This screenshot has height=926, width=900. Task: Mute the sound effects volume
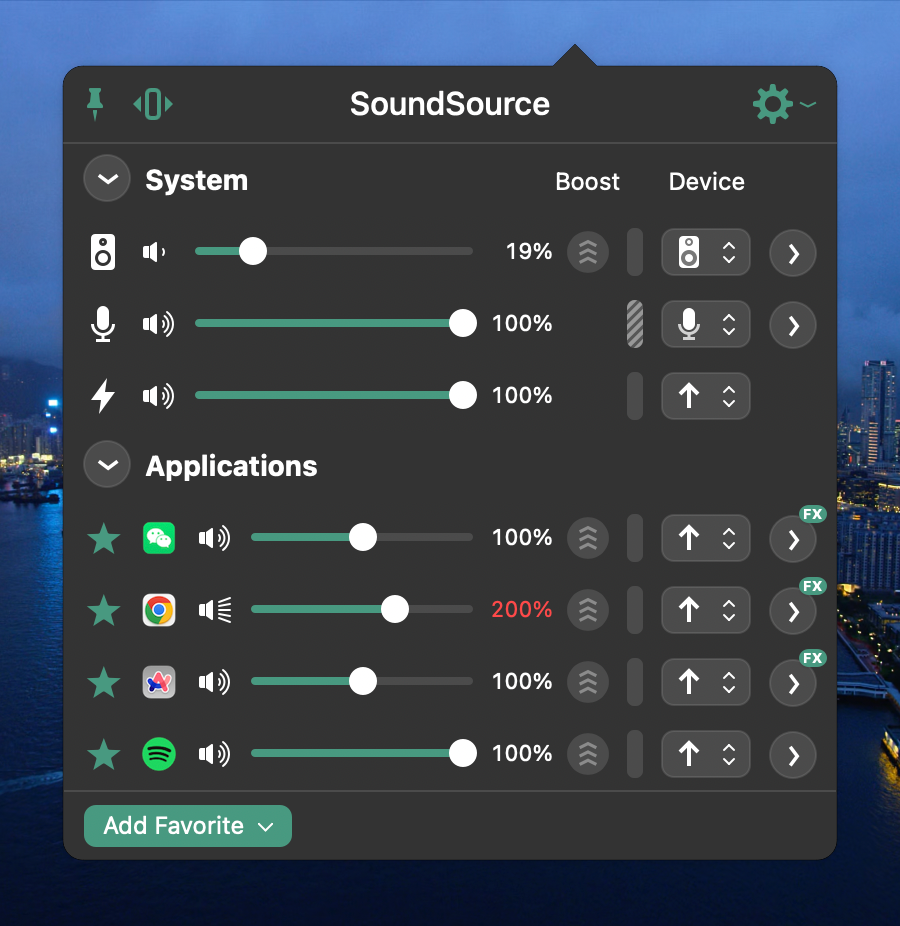click(158, 396)
